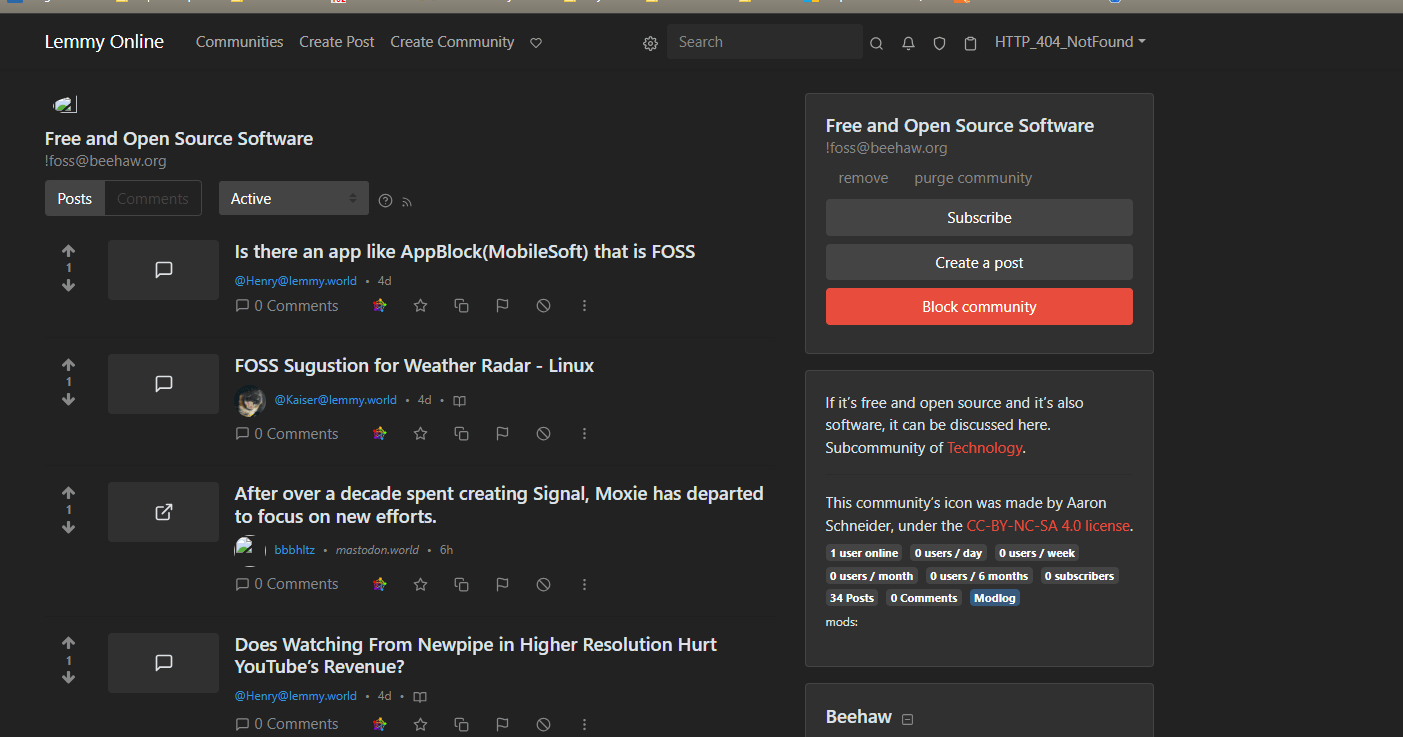Downvote the Weather Radar post
1403x737 pixels.
tap(68, 400)
